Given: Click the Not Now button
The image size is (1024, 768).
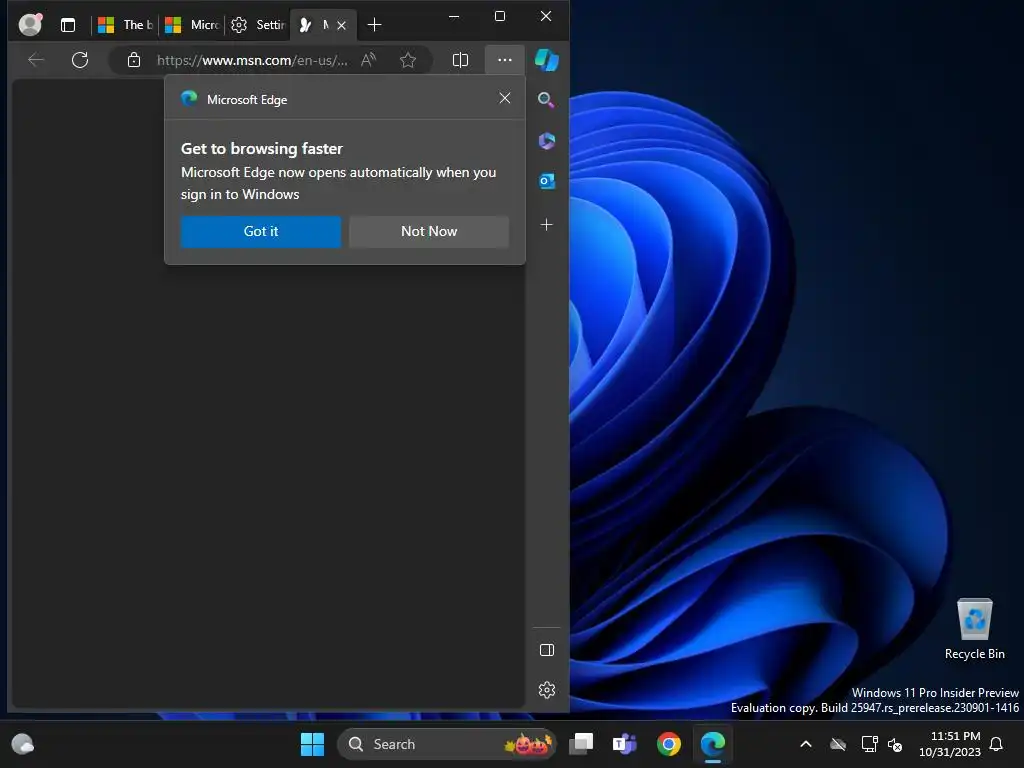Looking at the screenshot, I should (x=429, y=231).
